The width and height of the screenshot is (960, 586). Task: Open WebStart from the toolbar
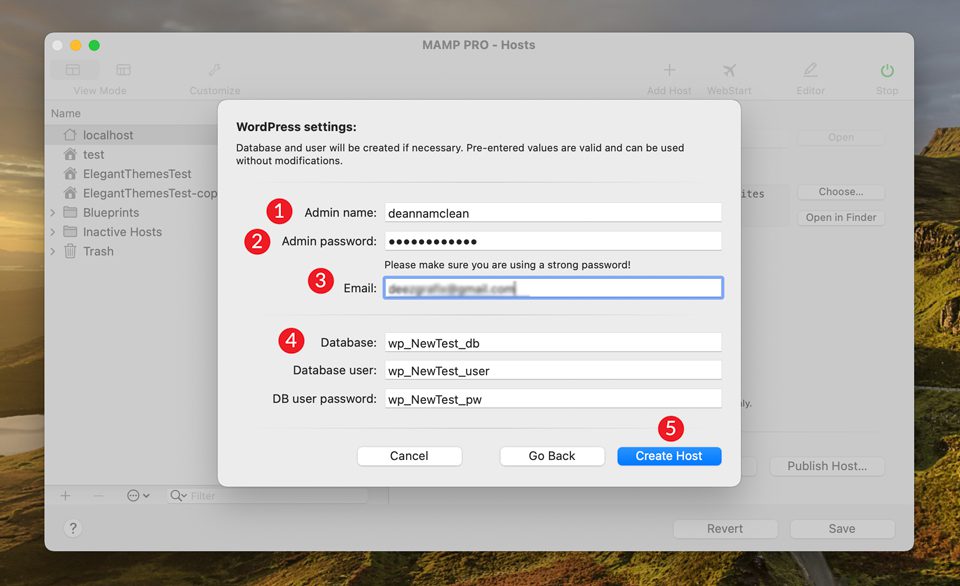pos(729,70)
